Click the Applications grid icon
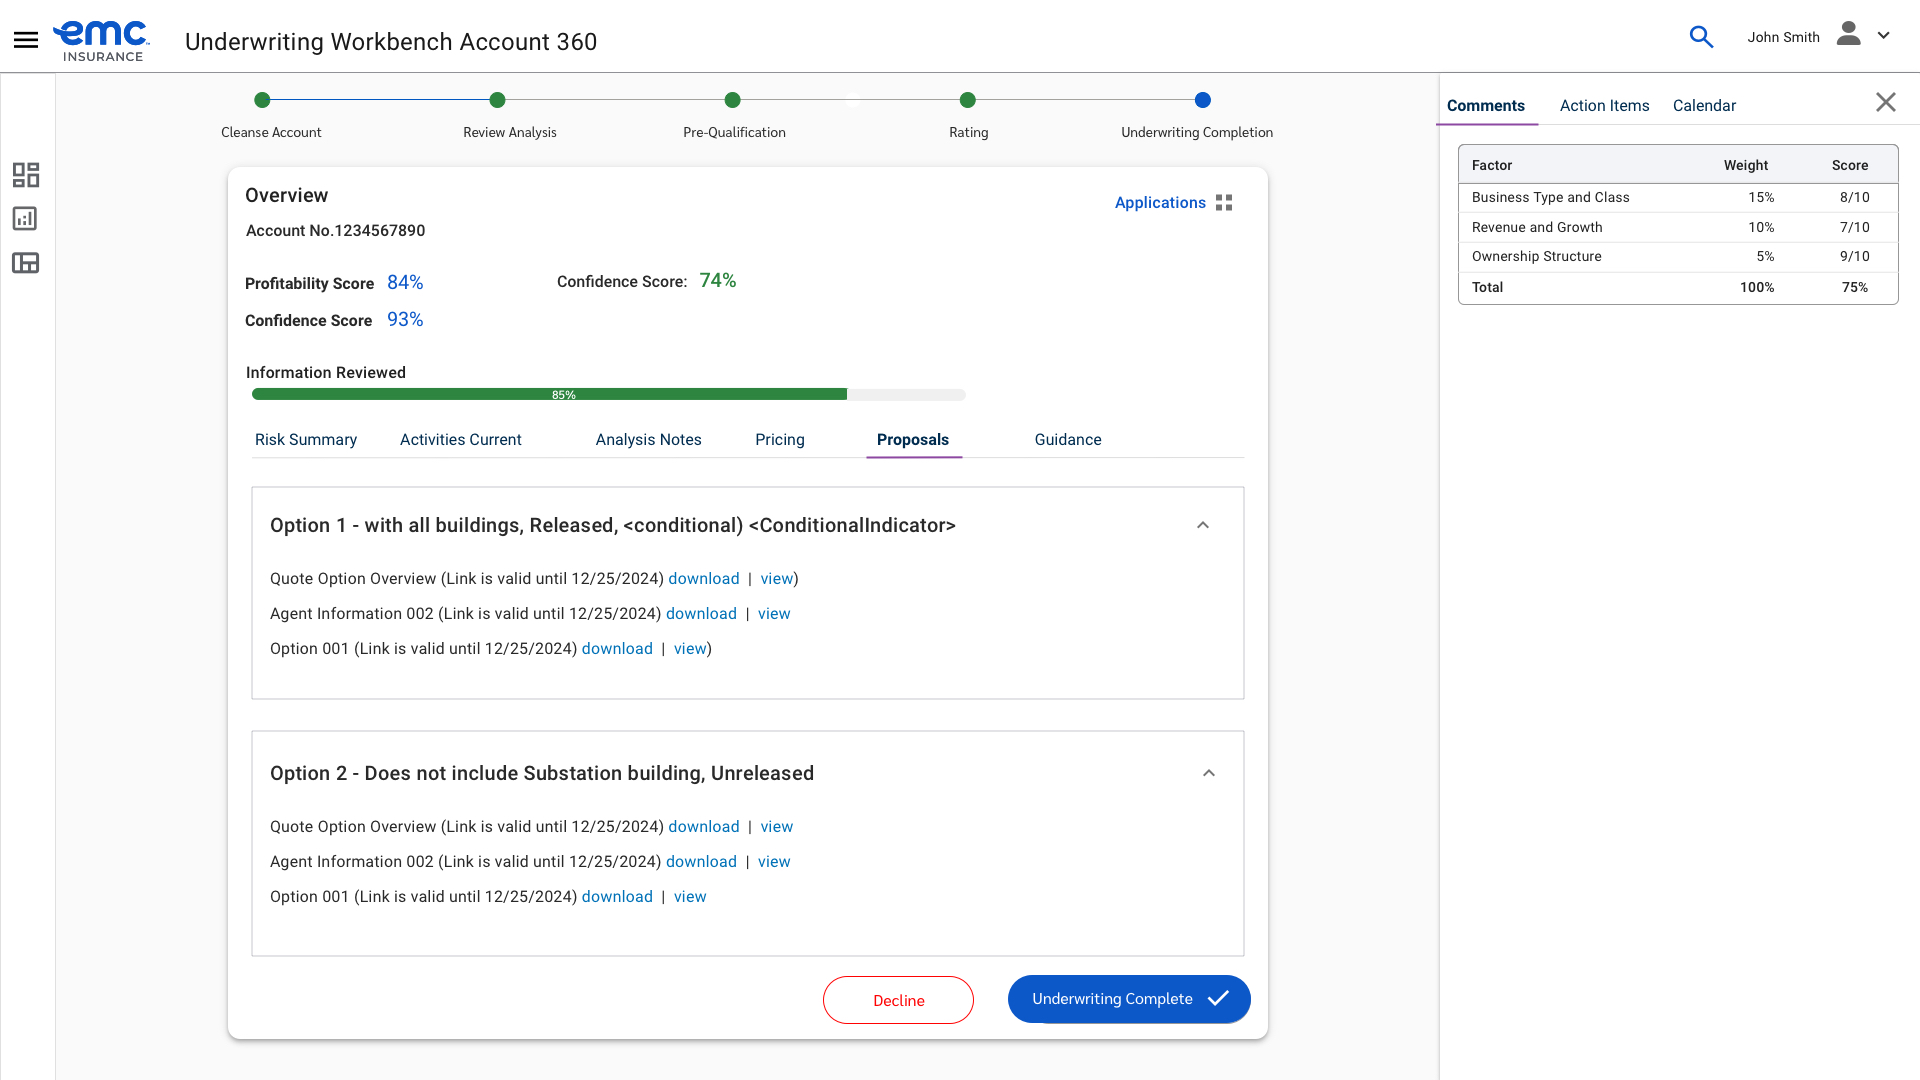 1224,203
